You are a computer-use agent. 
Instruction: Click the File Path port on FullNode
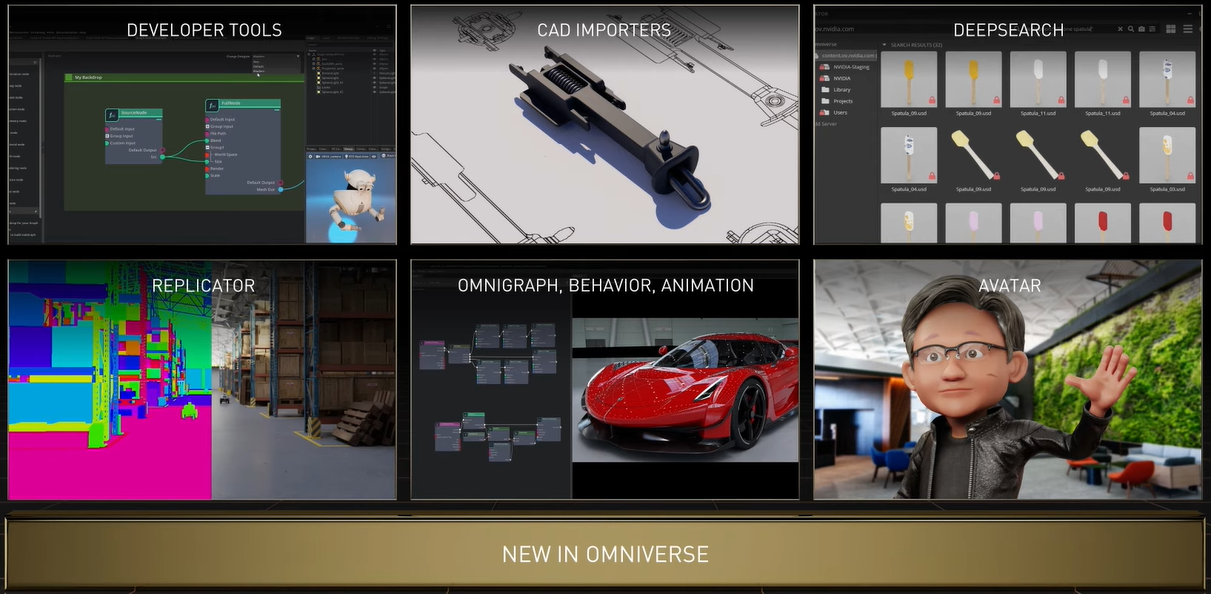[x=207, y=134]
